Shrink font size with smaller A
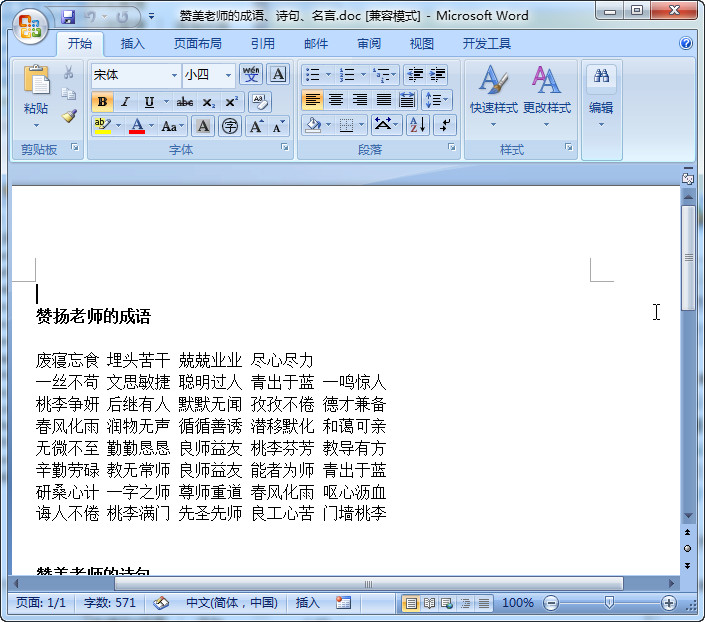Viewport: 705px width, 622px height. [278, 126]
